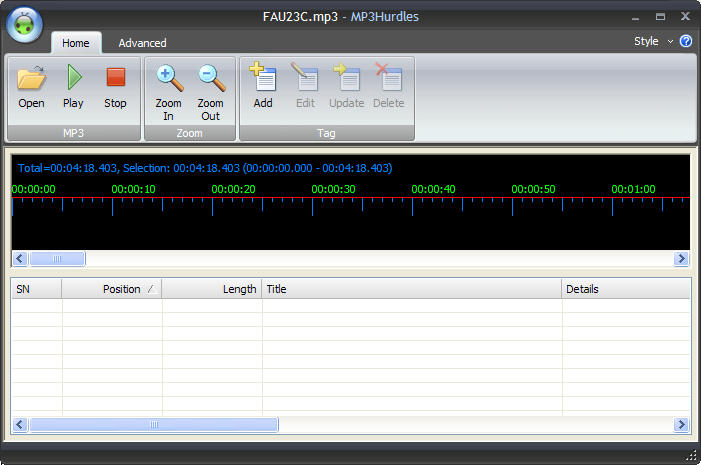Sort tag list by Details column
The image size is (701, 465).
(x=626, y=289)
